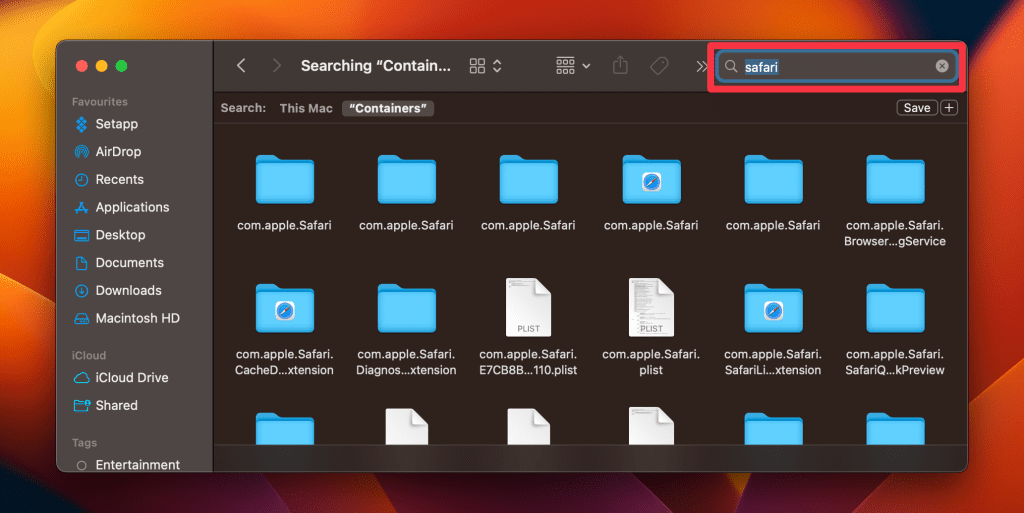Switch search scope to This Mac
Screen dimensions: 1024x513
click(306, 108)
